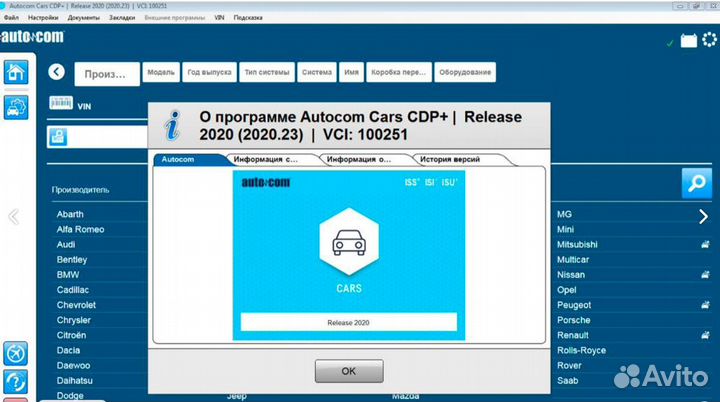Select Mitsubishi manufacturer
This screenshot has width=720, height=402.
pos(577,244)
